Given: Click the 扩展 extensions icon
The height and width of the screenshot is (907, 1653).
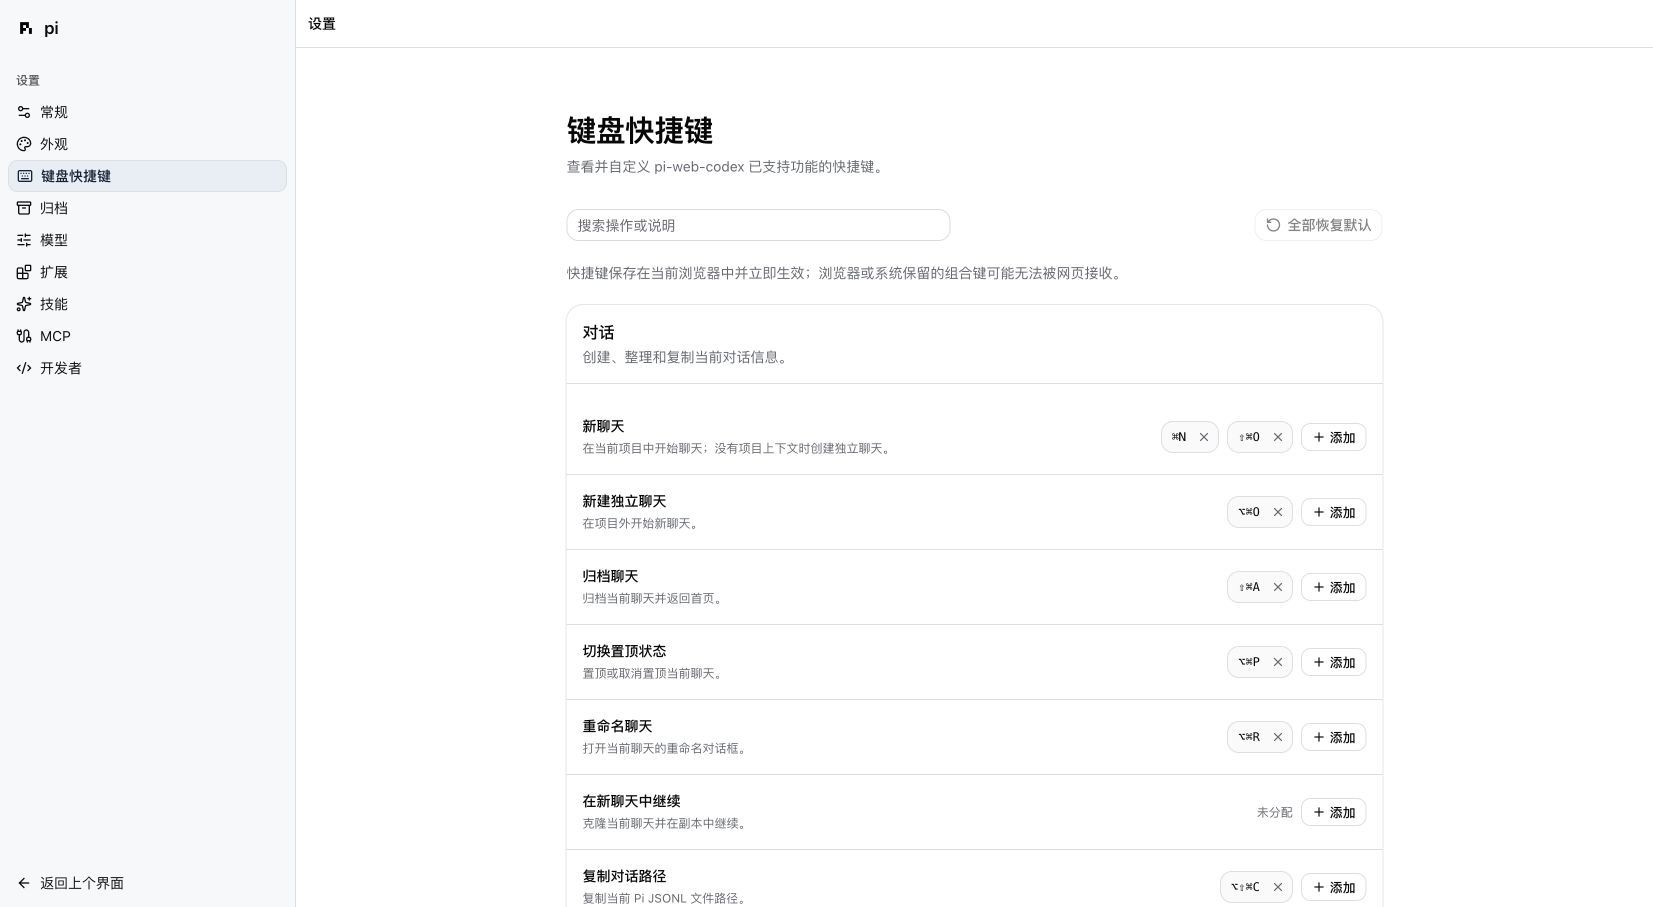Looking at the screenshot, I should click(x=24, y=272).
